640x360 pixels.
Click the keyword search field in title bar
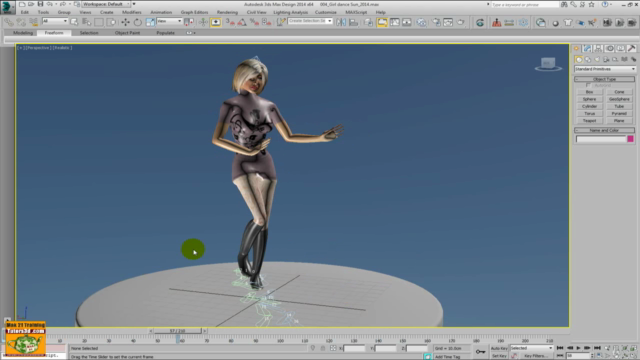[524, 4]
